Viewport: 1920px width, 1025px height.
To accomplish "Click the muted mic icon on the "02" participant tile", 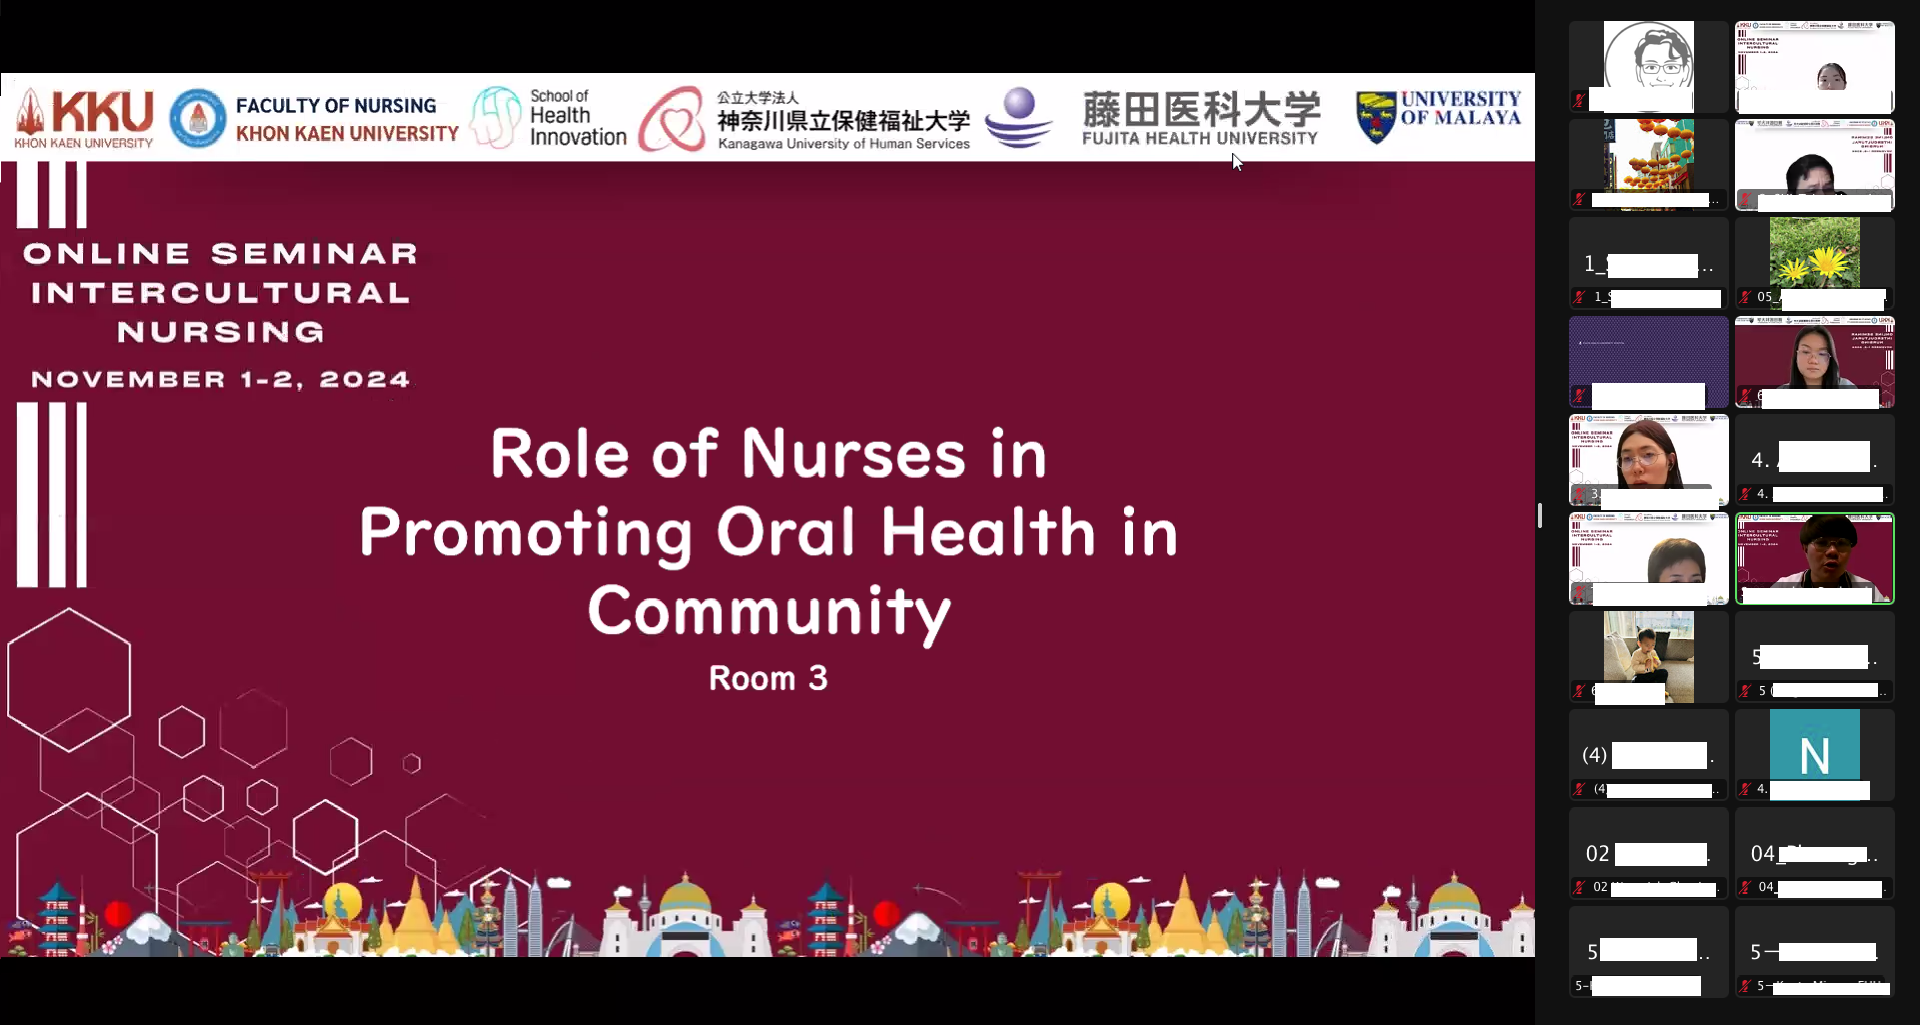I will [x=1579, y=887].
